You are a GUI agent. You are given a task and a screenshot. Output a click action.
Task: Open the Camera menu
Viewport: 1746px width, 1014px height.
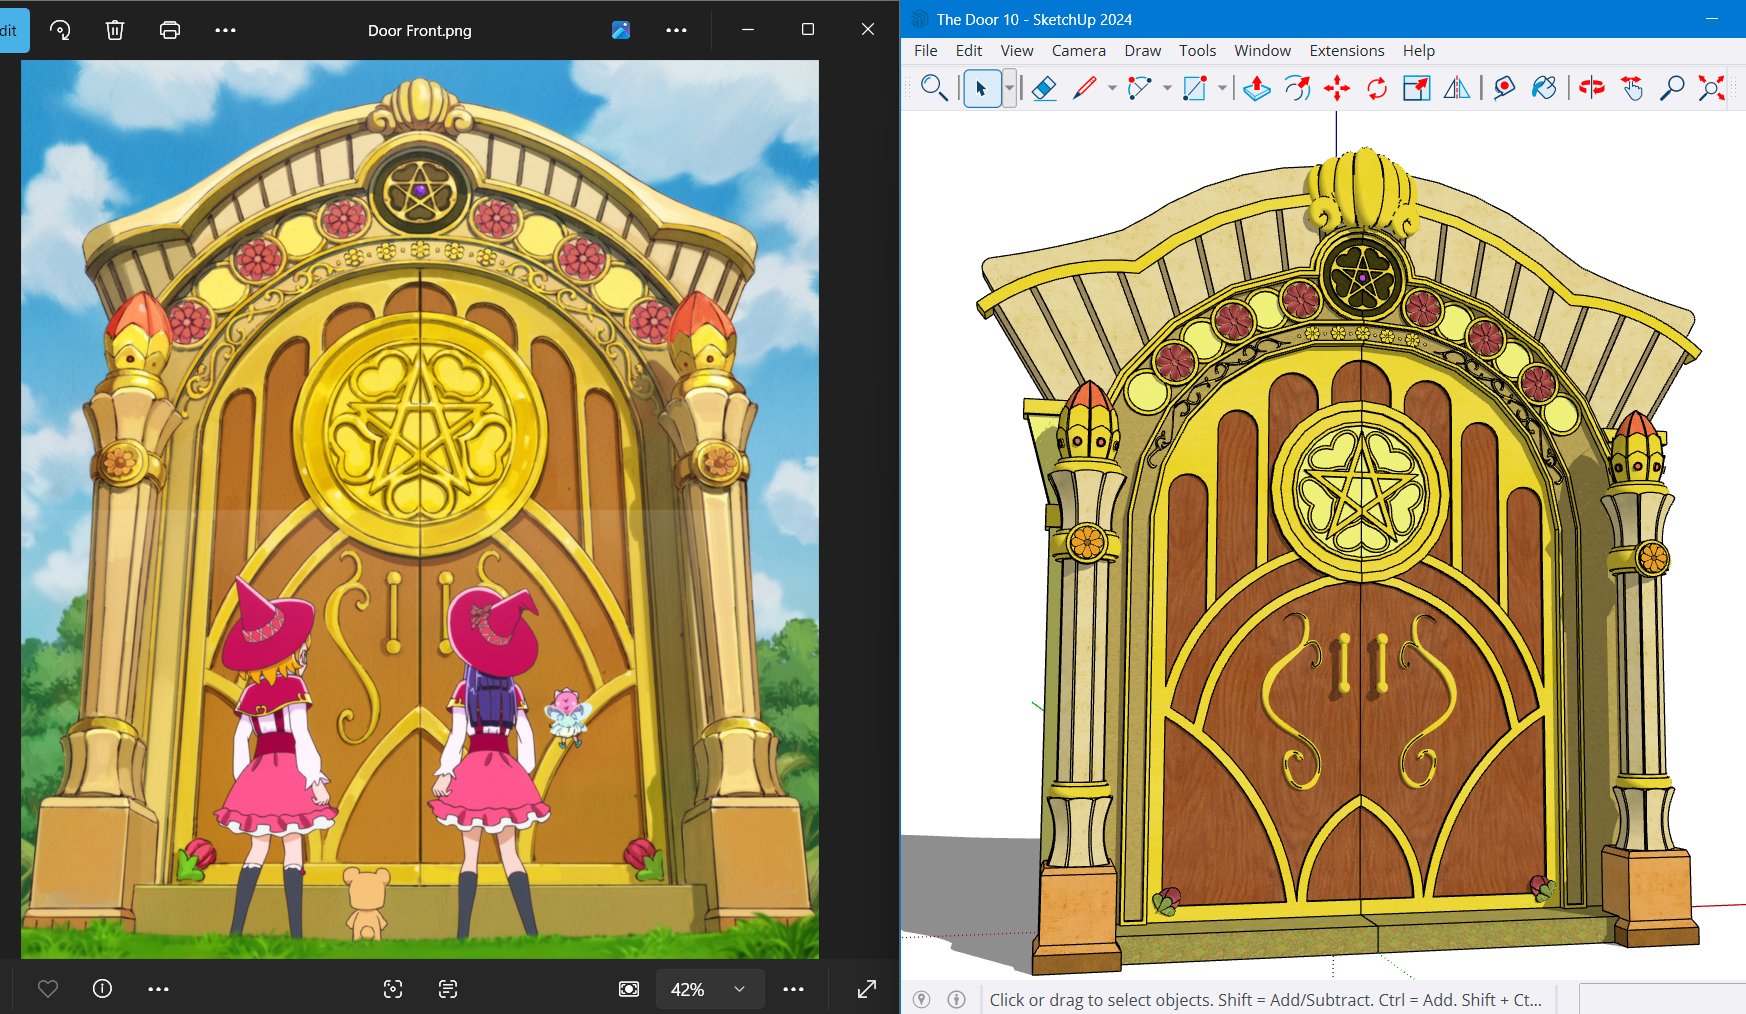click(x=1078, y=50)
